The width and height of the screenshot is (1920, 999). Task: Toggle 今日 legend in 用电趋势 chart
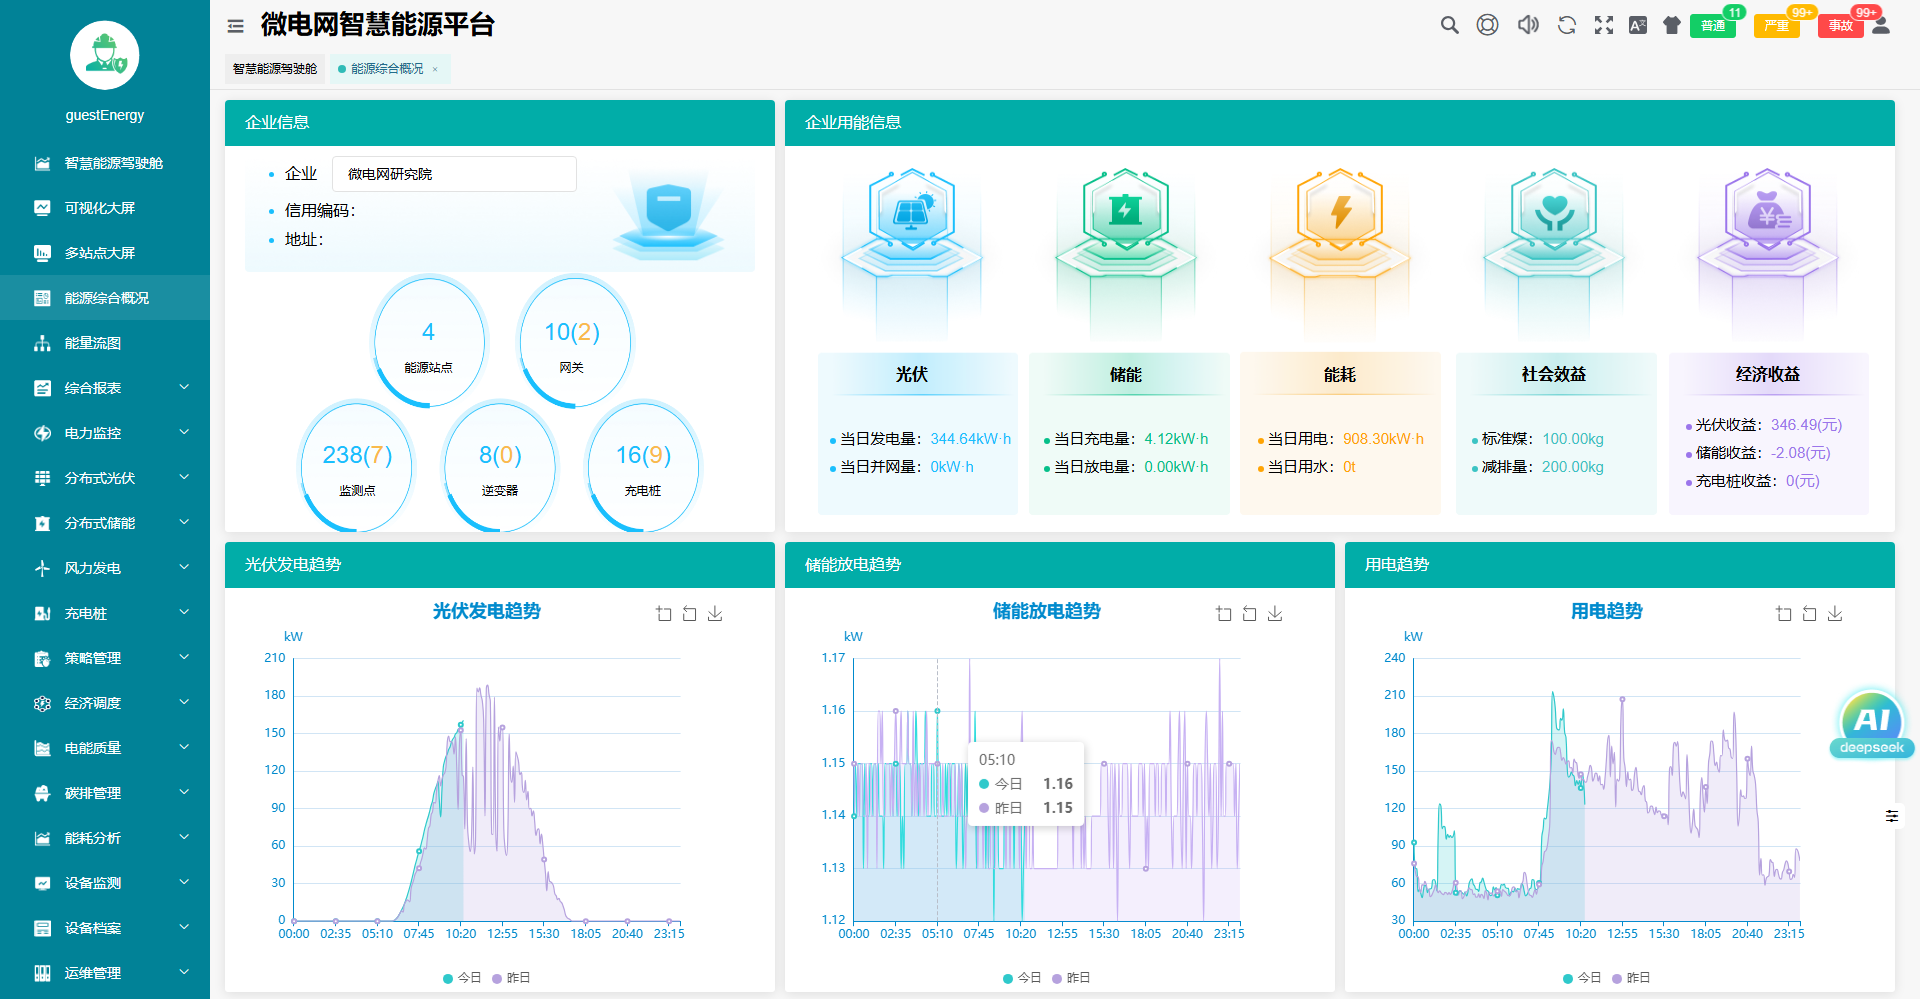click(x=1582, y=978)
